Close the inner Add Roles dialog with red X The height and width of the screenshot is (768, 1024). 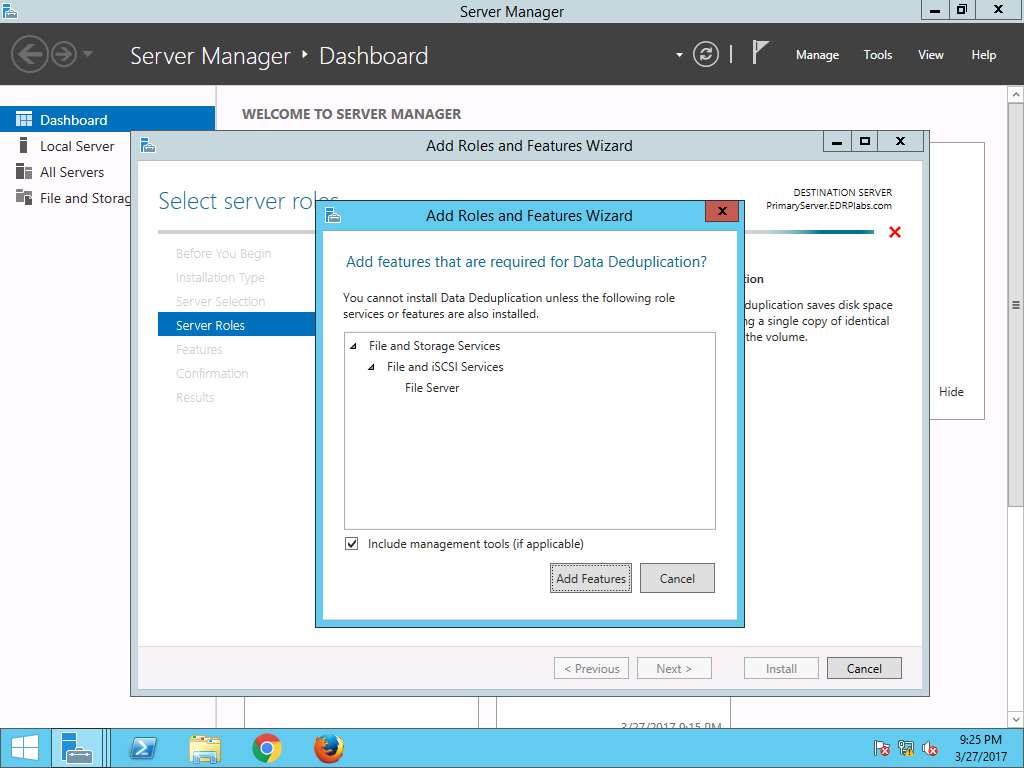pyautogui.click(x=722, y=211)
